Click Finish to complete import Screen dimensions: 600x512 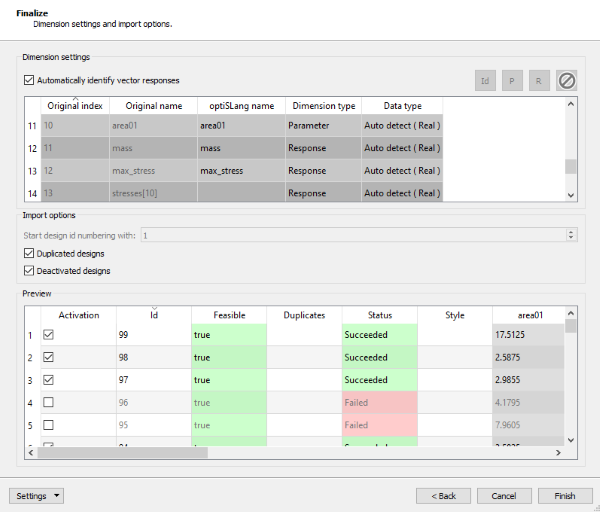pyautogui.click(x=565, y=496)
